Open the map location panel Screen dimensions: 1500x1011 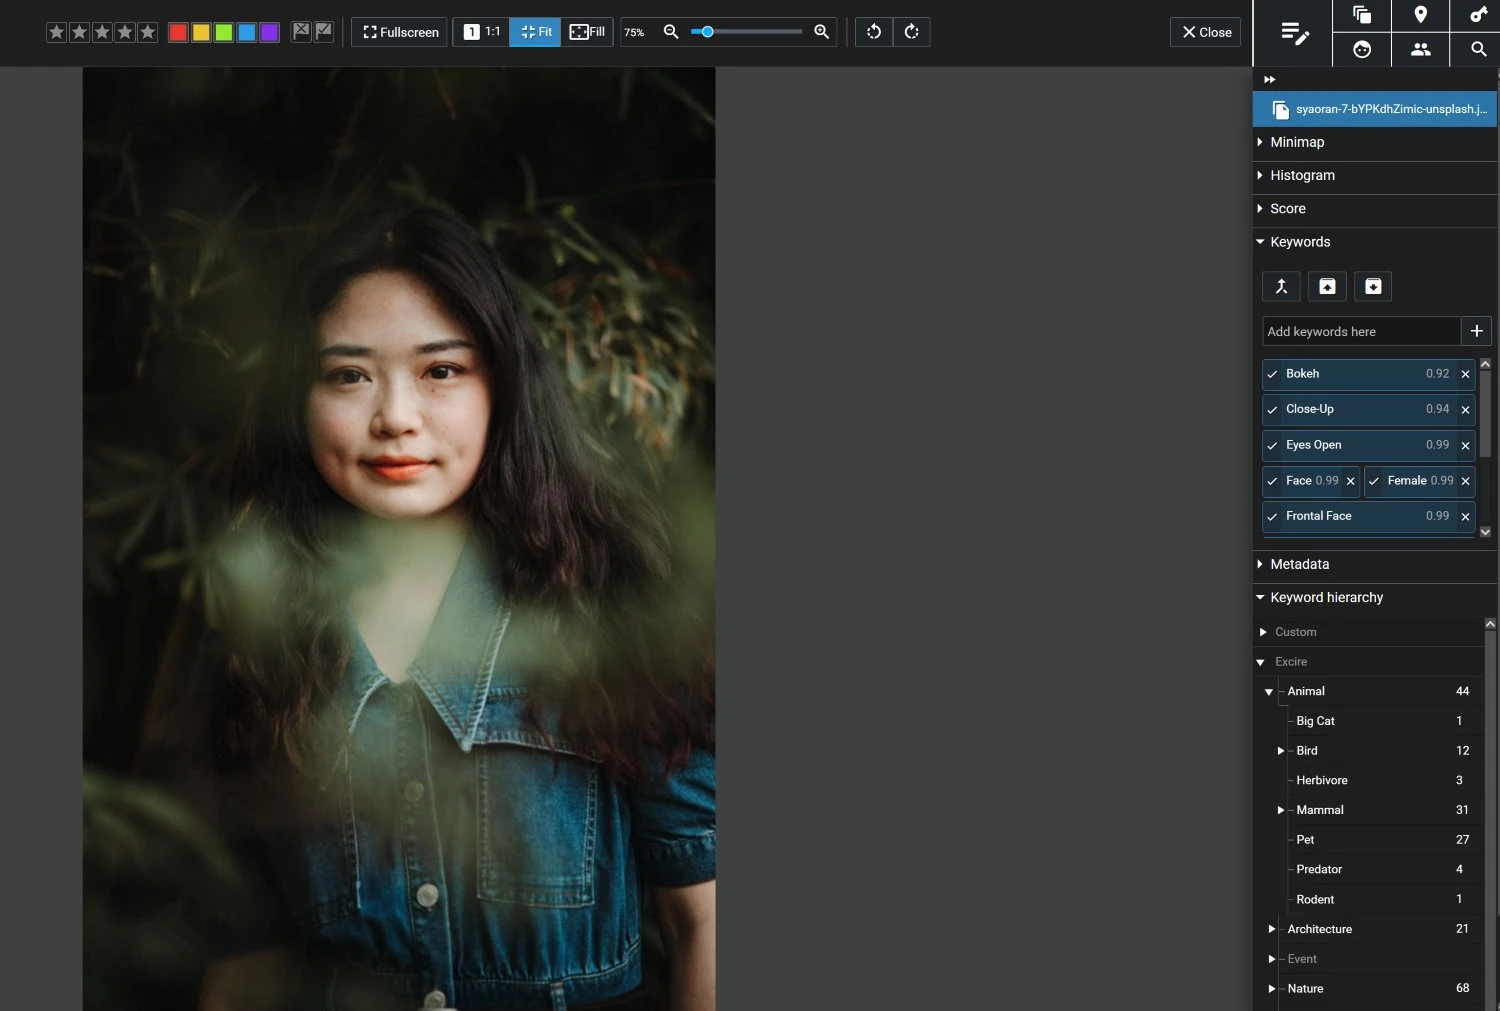(x=1421, y=16)
